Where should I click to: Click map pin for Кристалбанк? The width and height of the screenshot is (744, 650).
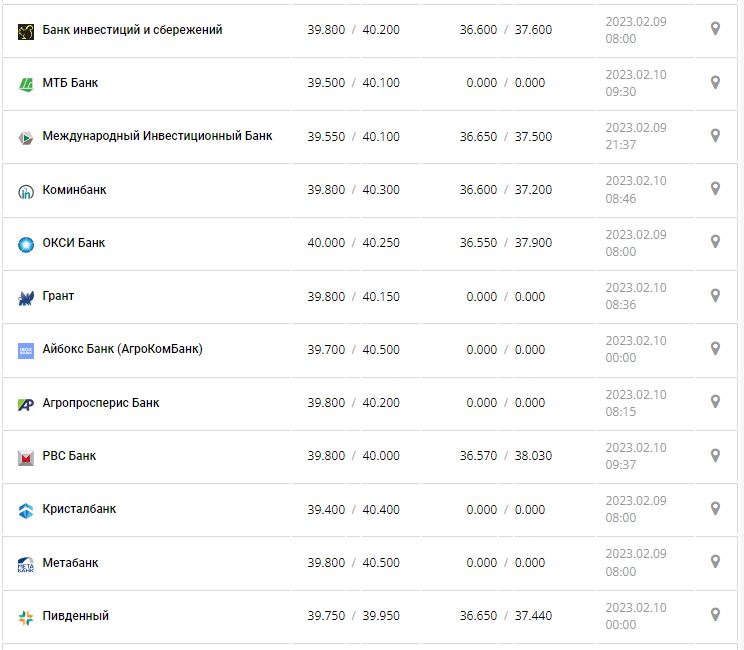[715, 508]
